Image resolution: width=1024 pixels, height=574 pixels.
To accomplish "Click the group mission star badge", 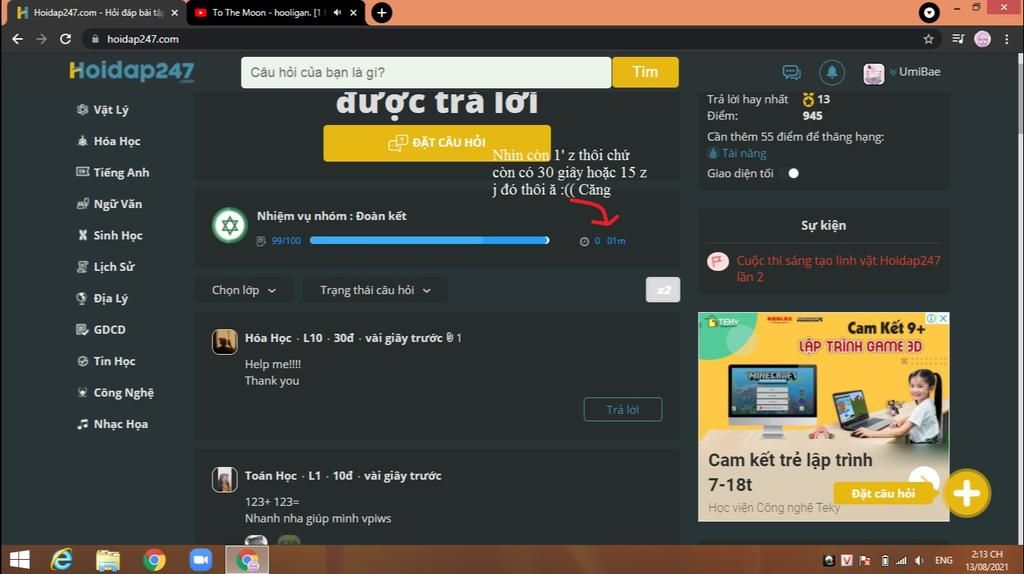I will pyautogui.click(x=230, y=225).
